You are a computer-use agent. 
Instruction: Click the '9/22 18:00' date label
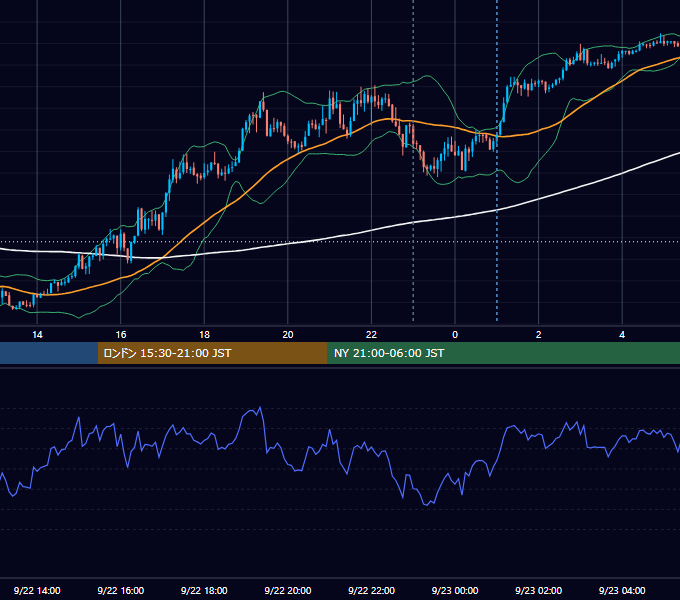click(204, 590)
